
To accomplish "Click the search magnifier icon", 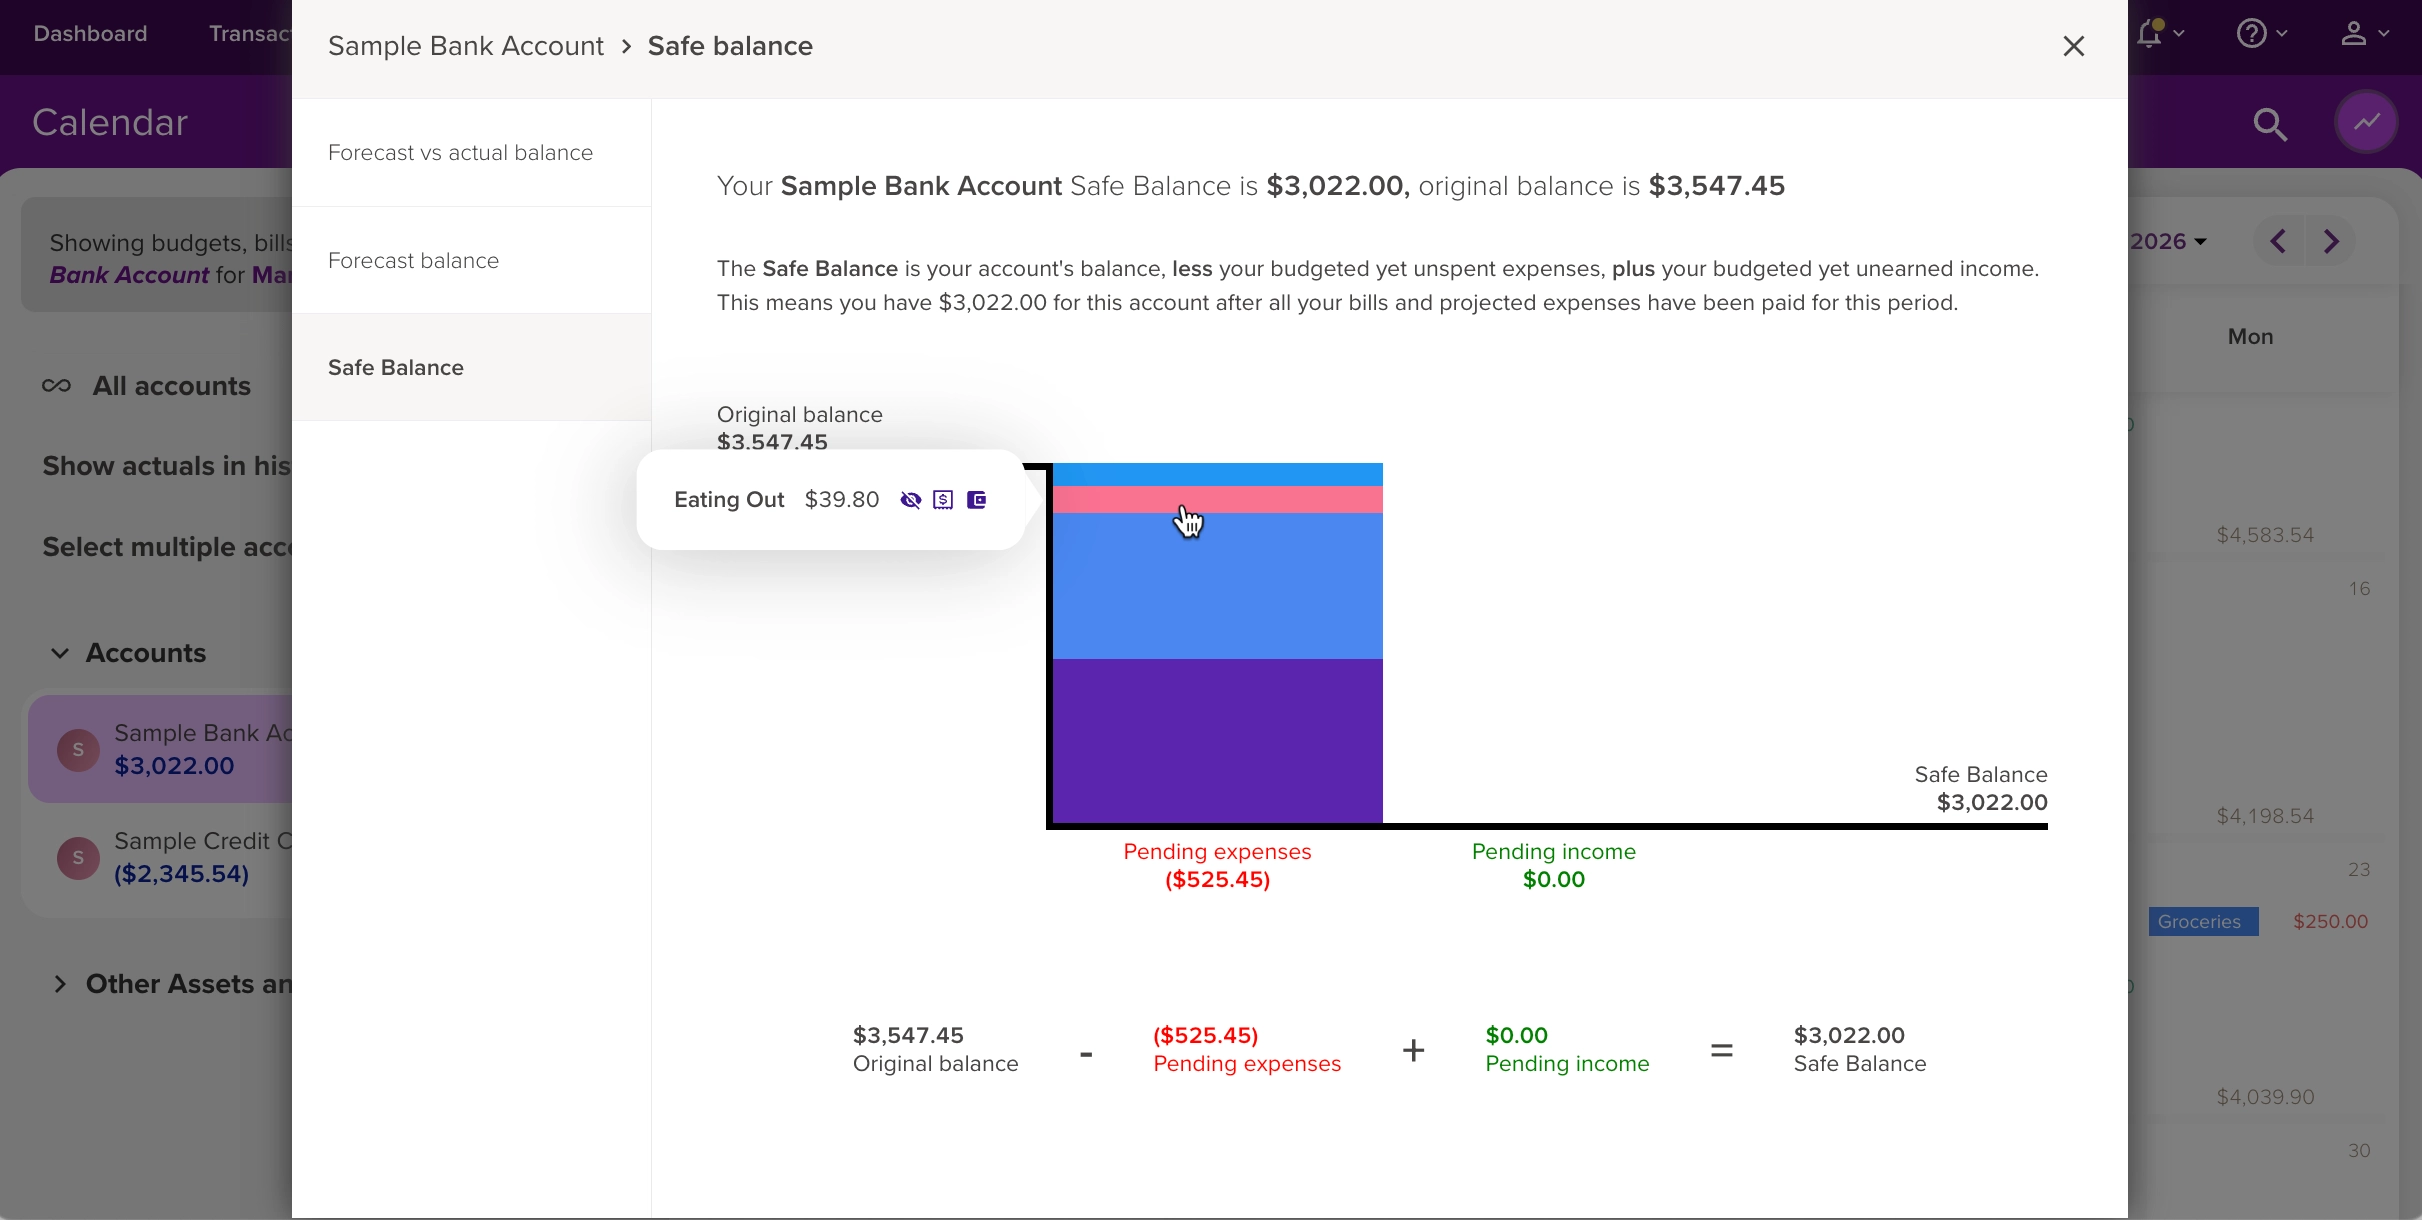I will click(x=2271, y=125).
